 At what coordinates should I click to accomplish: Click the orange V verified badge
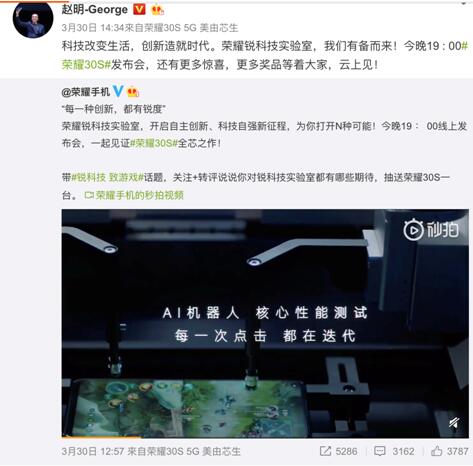pyautogui.click(x=139, y=9)
